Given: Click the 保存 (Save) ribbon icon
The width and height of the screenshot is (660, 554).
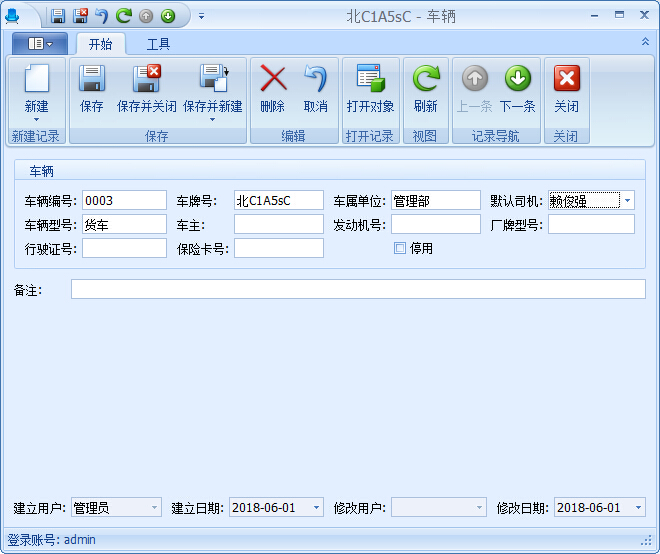Looking at the screenshot, I should tap(91, 80).
